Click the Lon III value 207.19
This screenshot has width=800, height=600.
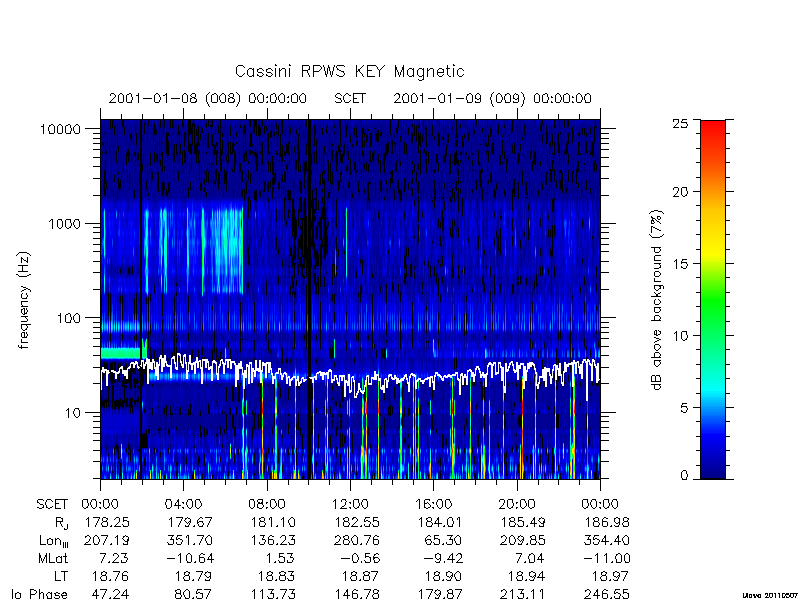tap(107, 540)
